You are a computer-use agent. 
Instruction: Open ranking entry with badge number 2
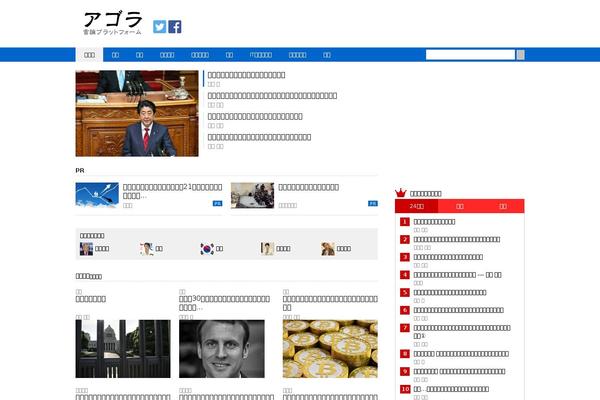point(457,239)
